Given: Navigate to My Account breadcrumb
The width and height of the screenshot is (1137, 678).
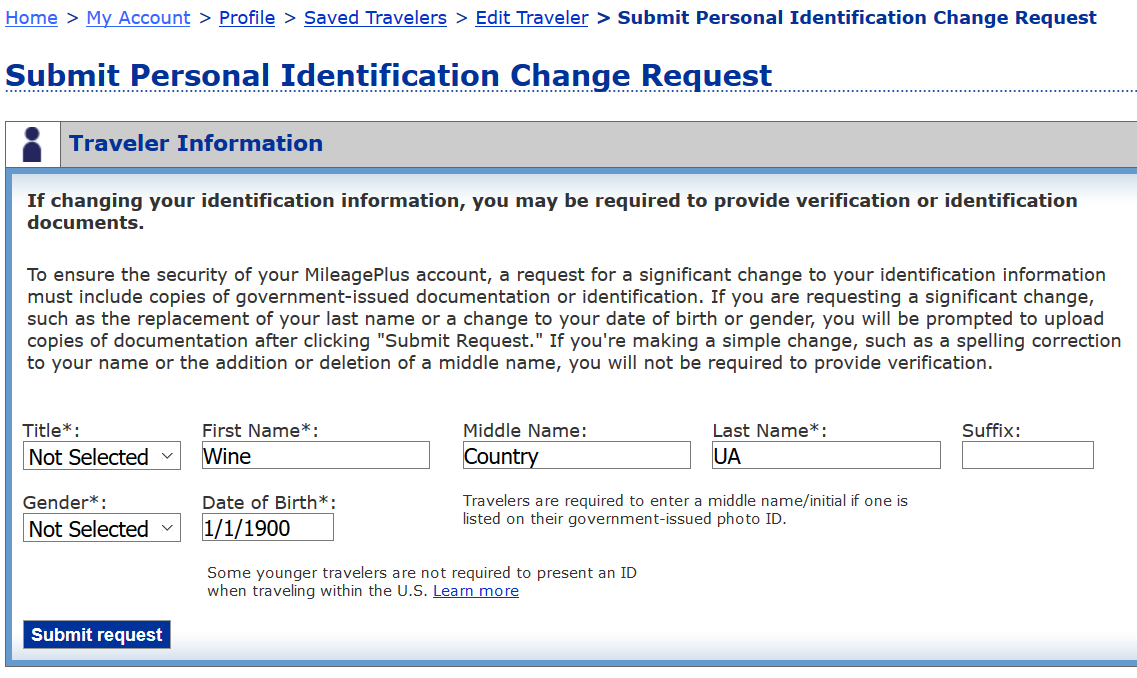Looking at the screenshot, I should pyautogui.click(x=138, y=18).
